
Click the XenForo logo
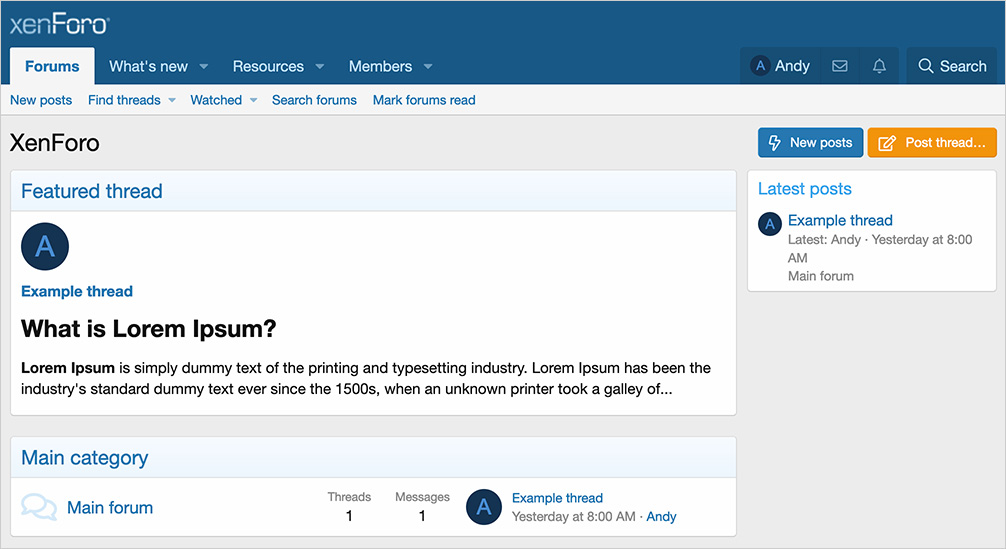coord(59,24)
